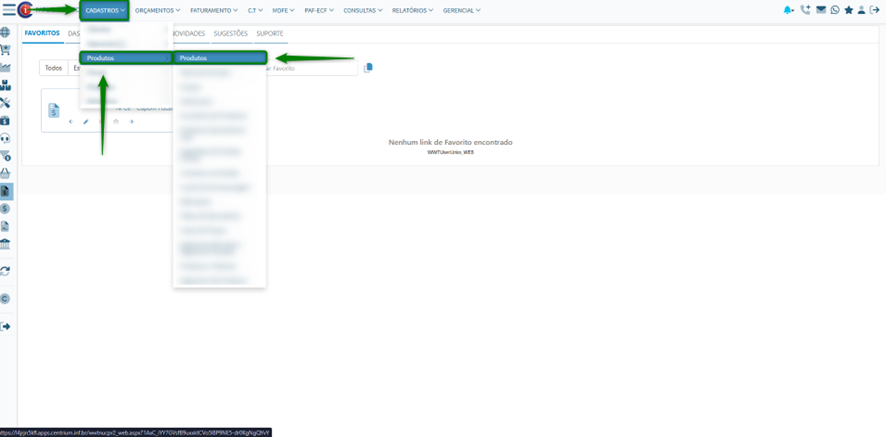Open the hamburger menu icon
The width and height of the screenshot is (886, 437).
coord(9,10)
